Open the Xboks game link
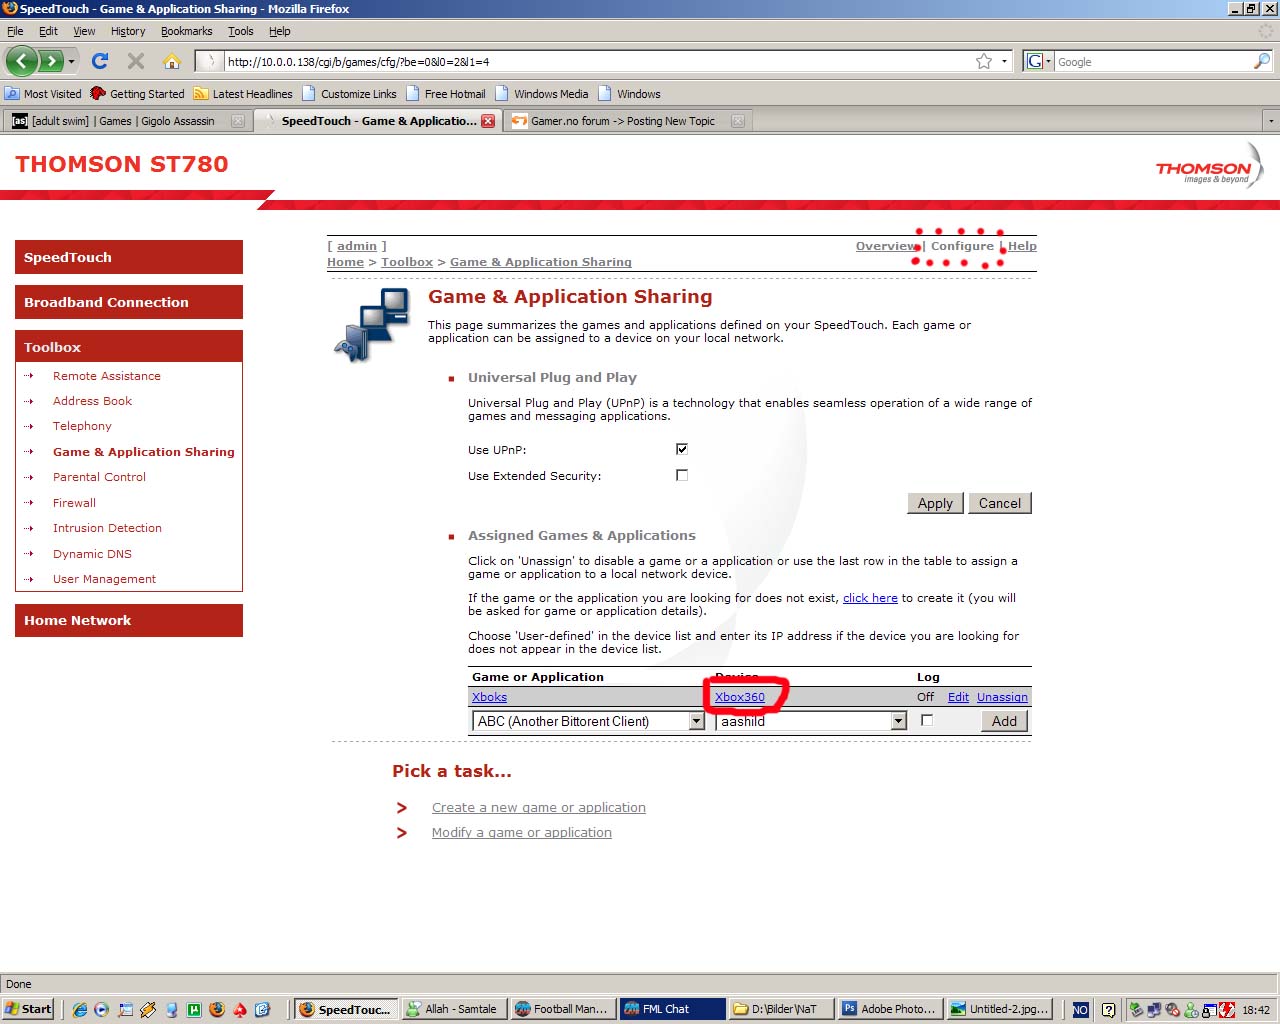The image size is (1280, 1024). [x=489, y=697]
